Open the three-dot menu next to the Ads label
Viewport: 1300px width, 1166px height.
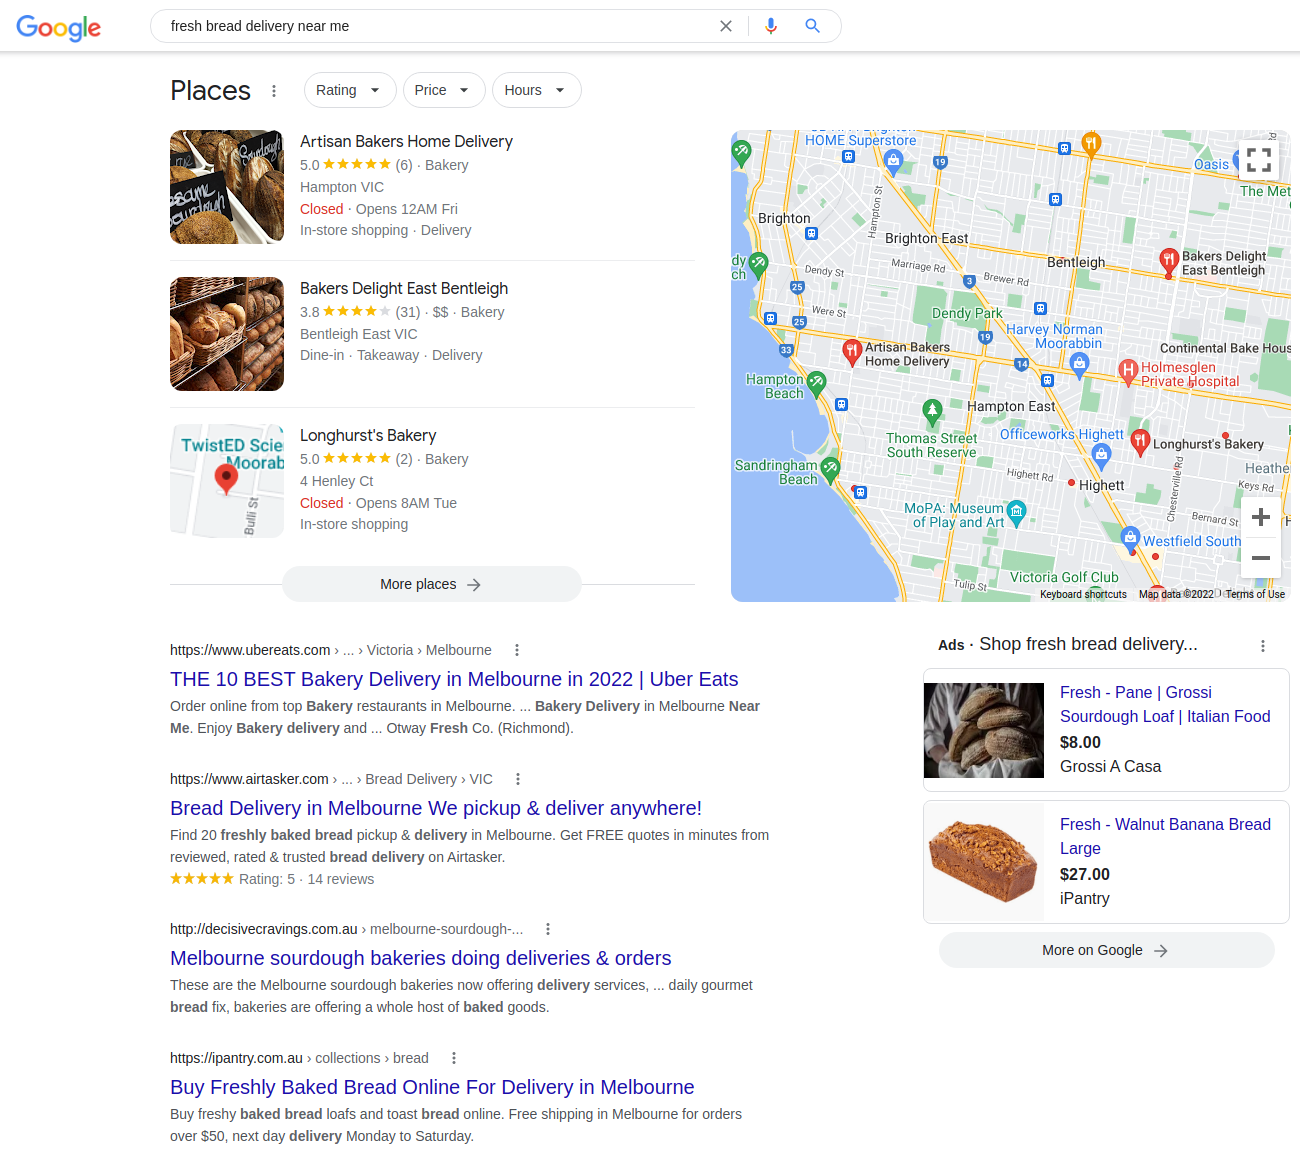click(x=1262, y=646)
